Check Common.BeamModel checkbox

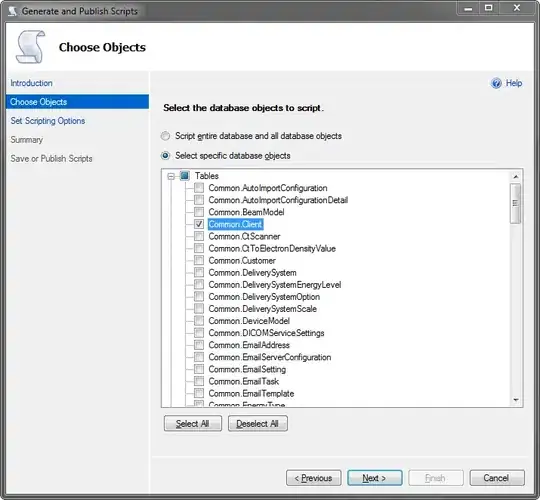coord(199,212)
